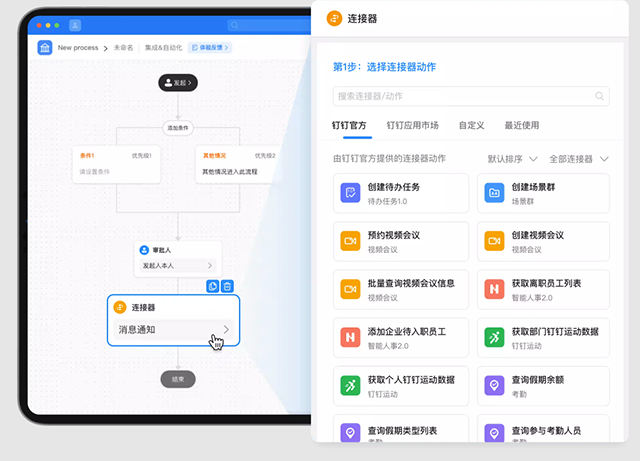Click the orange connector icon in panel header
Viewport: 640px width, 461px height.
[x=334, y=18]
